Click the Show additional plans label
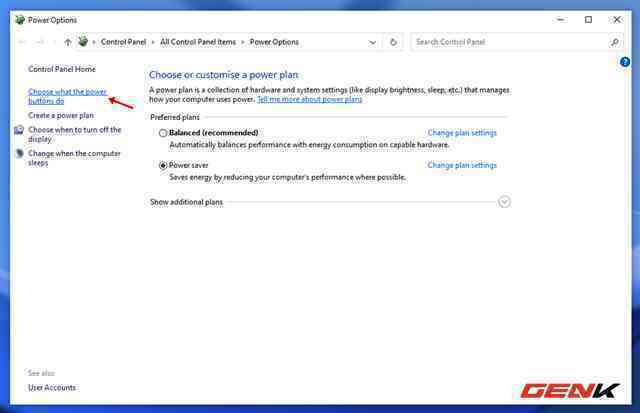 pos(186,202)
